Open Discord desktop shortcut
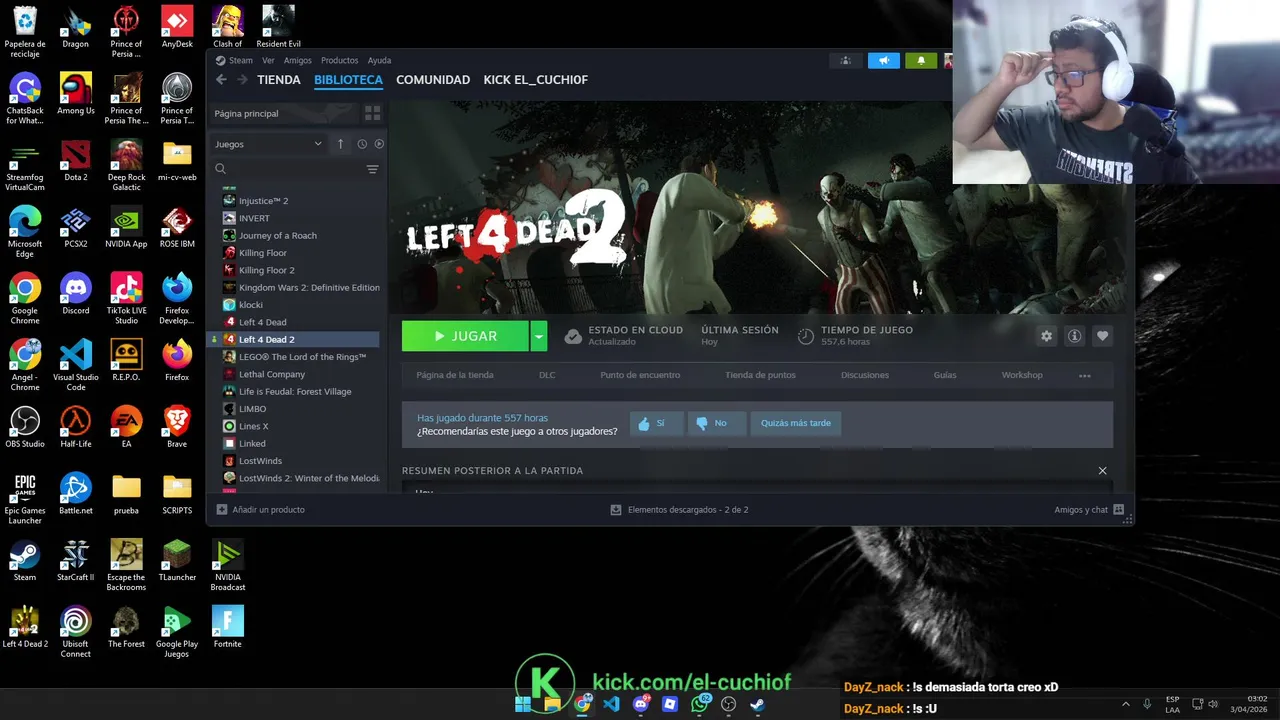 coord(76,295)
